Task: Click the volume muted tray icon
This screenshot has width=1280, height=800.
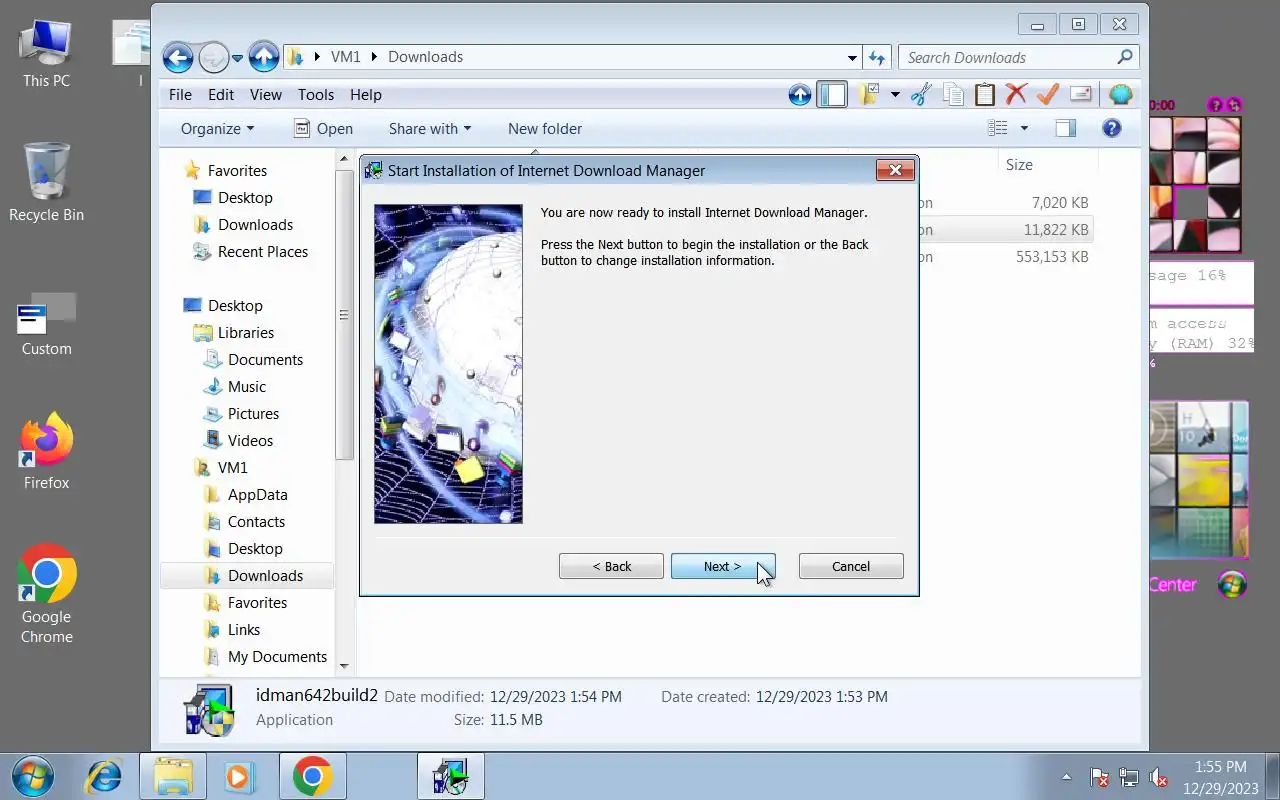Action: [1160, 777]
